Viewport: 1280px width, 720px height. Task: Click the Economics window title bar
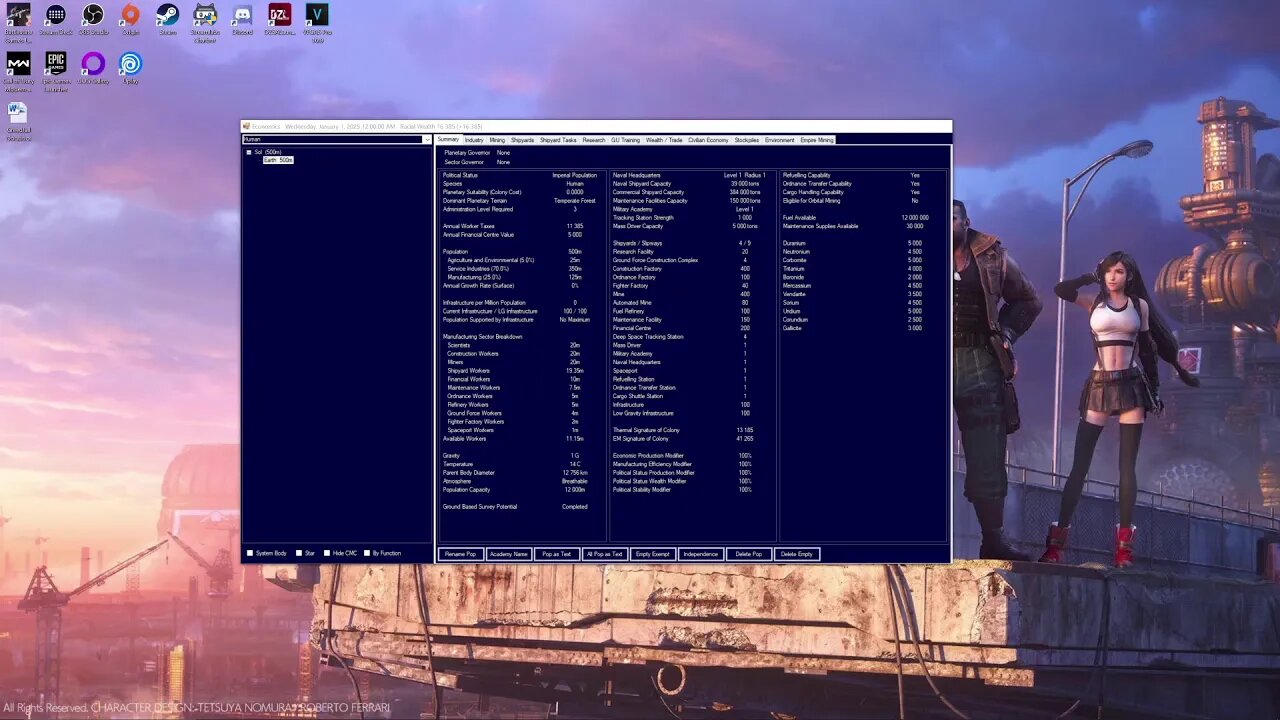click(x=596, y=127)
